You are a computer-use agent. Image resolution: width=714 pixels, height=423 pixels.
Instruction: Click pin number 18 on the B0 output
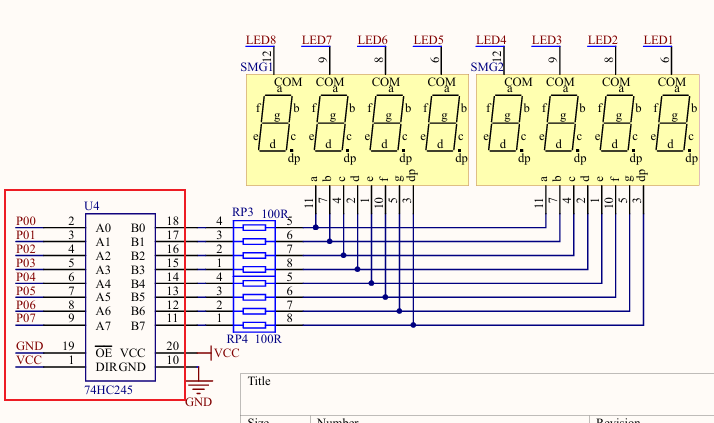point(173,221)
